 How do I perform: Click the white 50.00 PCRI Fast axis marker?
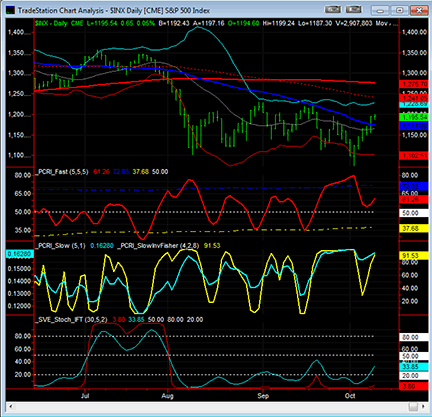click(x=414, y=213)
